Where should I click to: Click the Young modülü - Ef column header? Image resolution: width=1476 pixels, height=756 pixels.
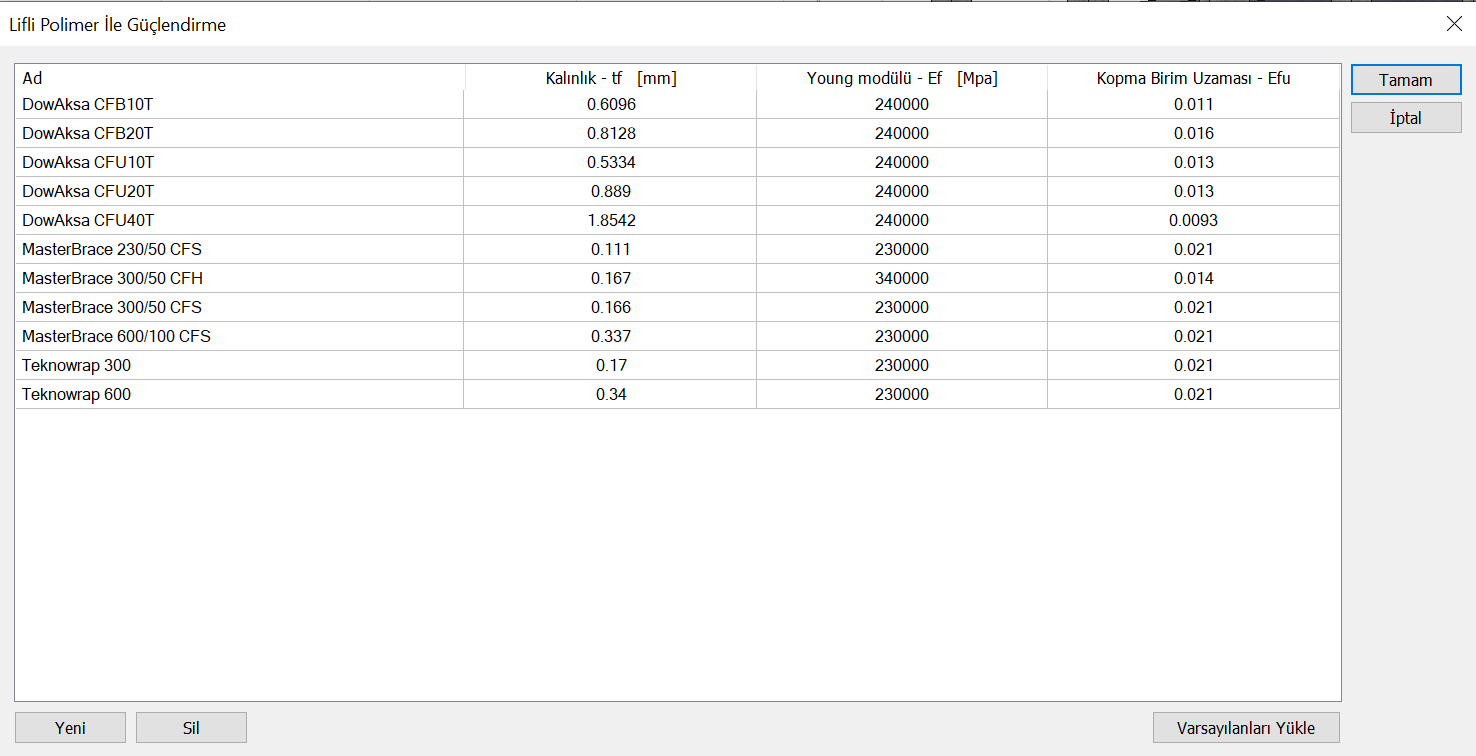(x=902, y=78)
